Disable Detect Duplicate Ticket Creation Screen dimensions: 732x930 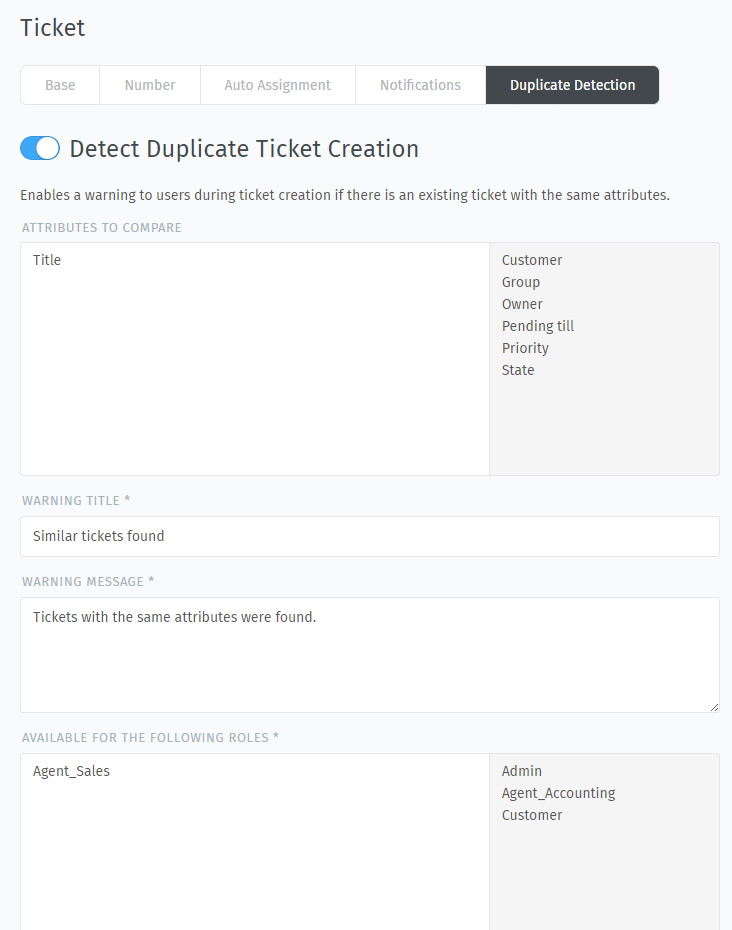[39, 148]
